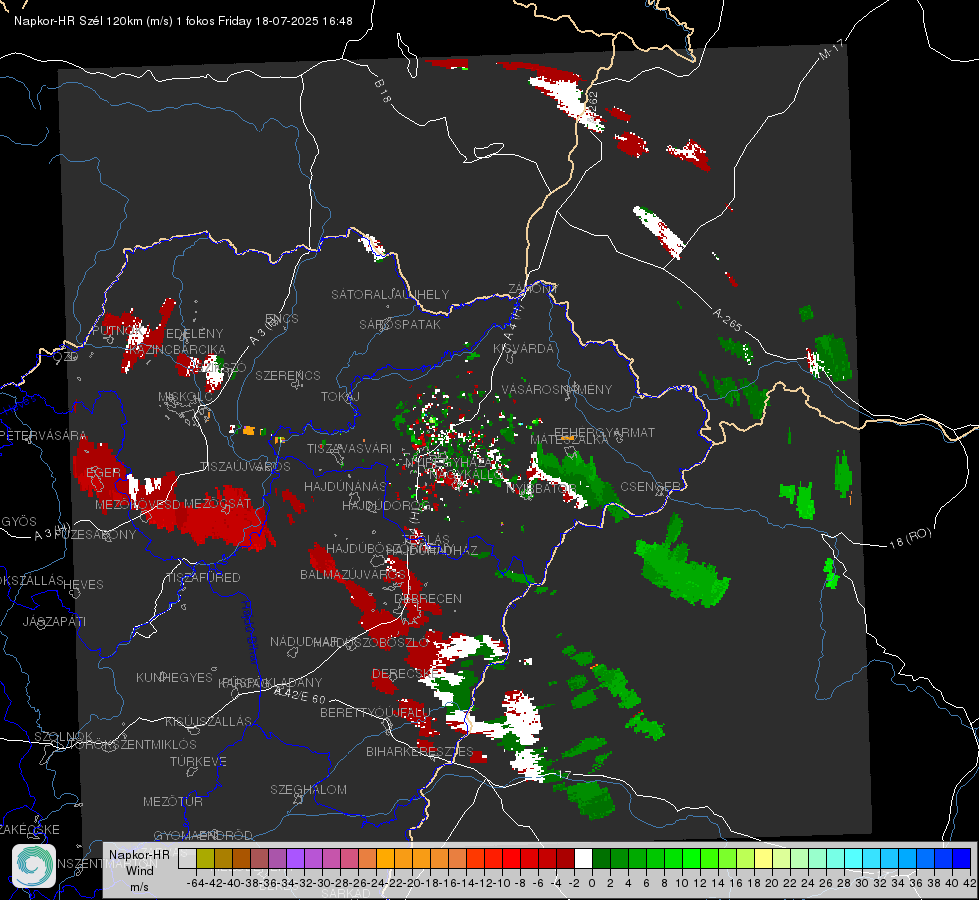Click the NÁDUDVAR label

tap(303, 641)
